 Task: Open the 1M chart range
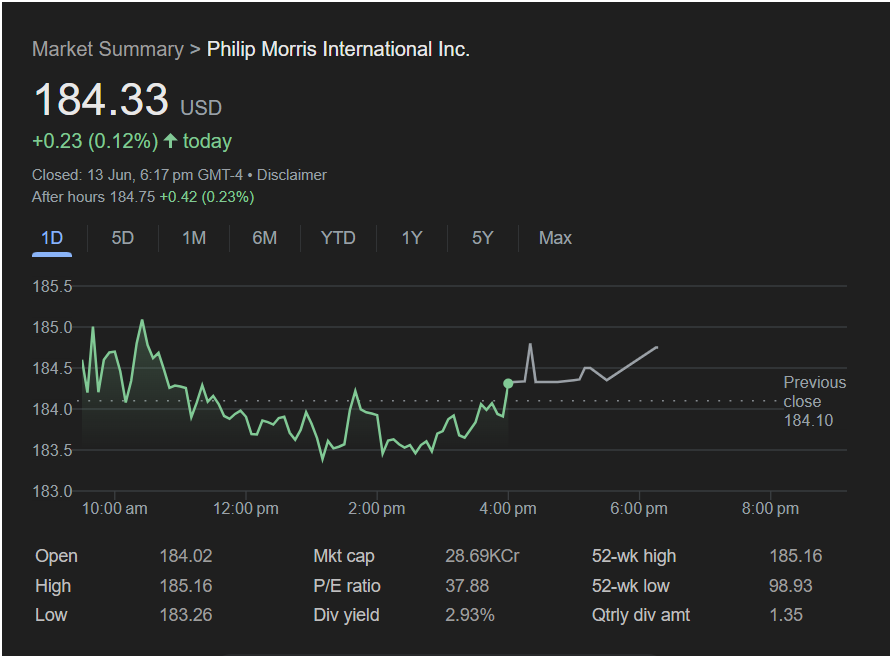coord(194,238)
